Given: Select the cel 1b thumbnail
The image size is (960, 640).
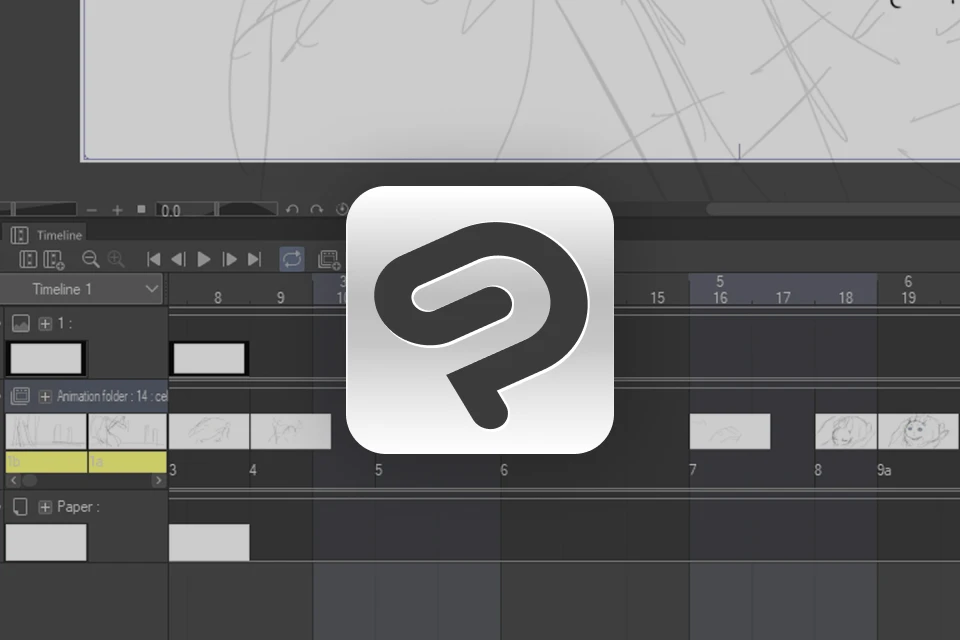Looking at the screenshot, I should [46, 431].
